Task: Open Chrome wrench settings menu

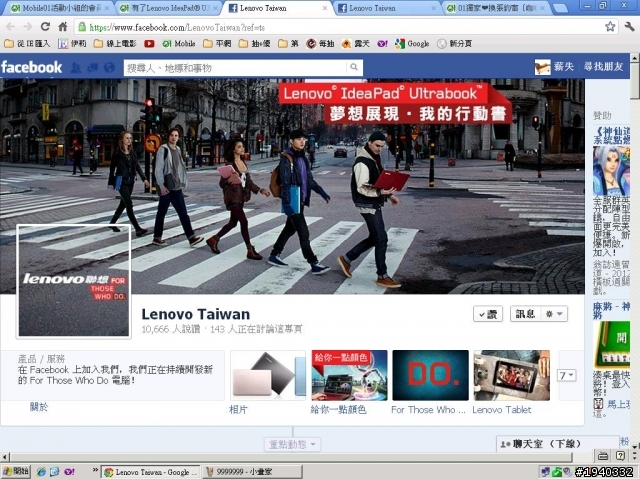Action: click(x=629, y=27)
